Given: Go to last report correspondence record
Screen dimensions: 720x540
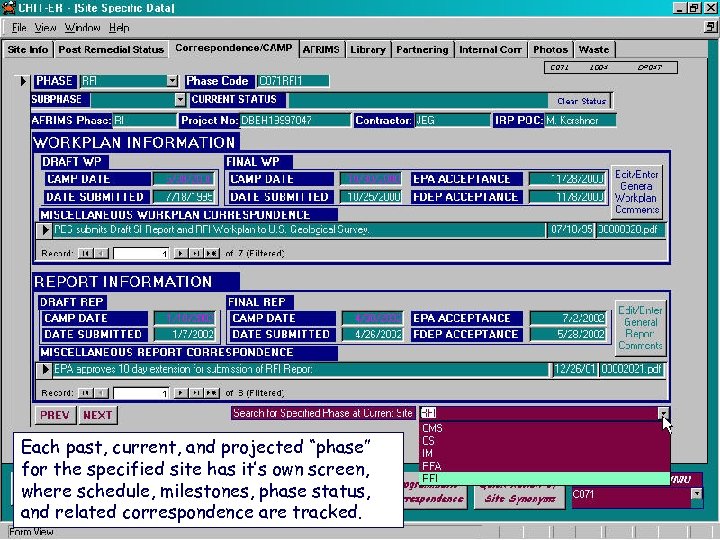Looking at the screenshot, I should (x=196, y=393).
